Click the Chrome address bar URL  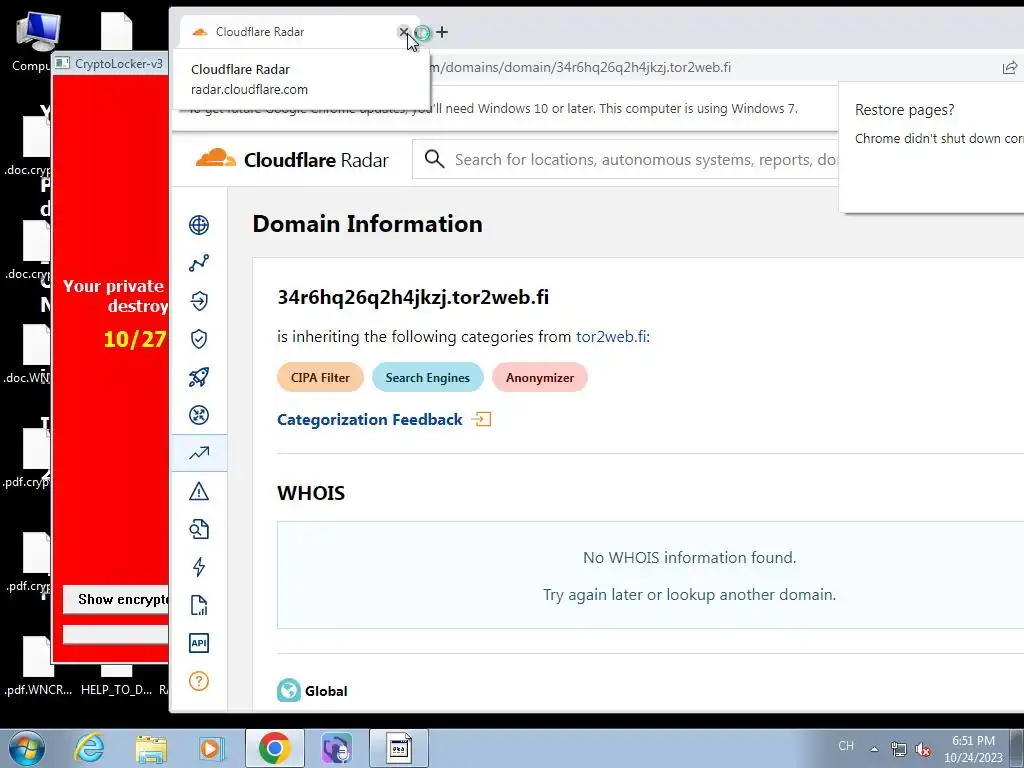point(581,67)
